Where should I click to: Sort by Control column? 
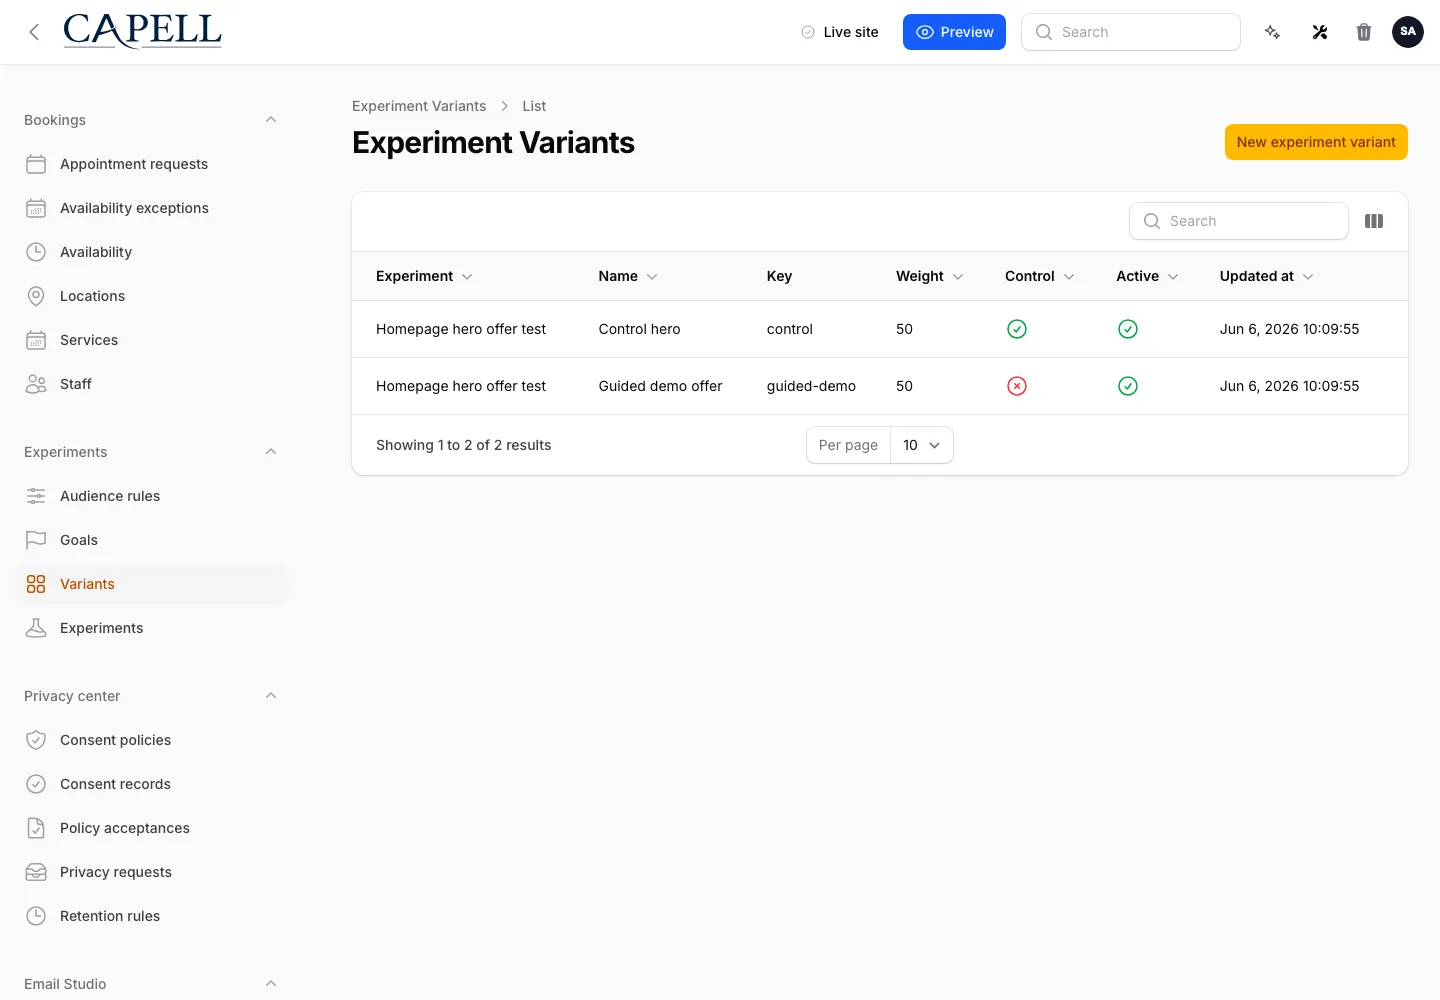(x=1039, y=276)
